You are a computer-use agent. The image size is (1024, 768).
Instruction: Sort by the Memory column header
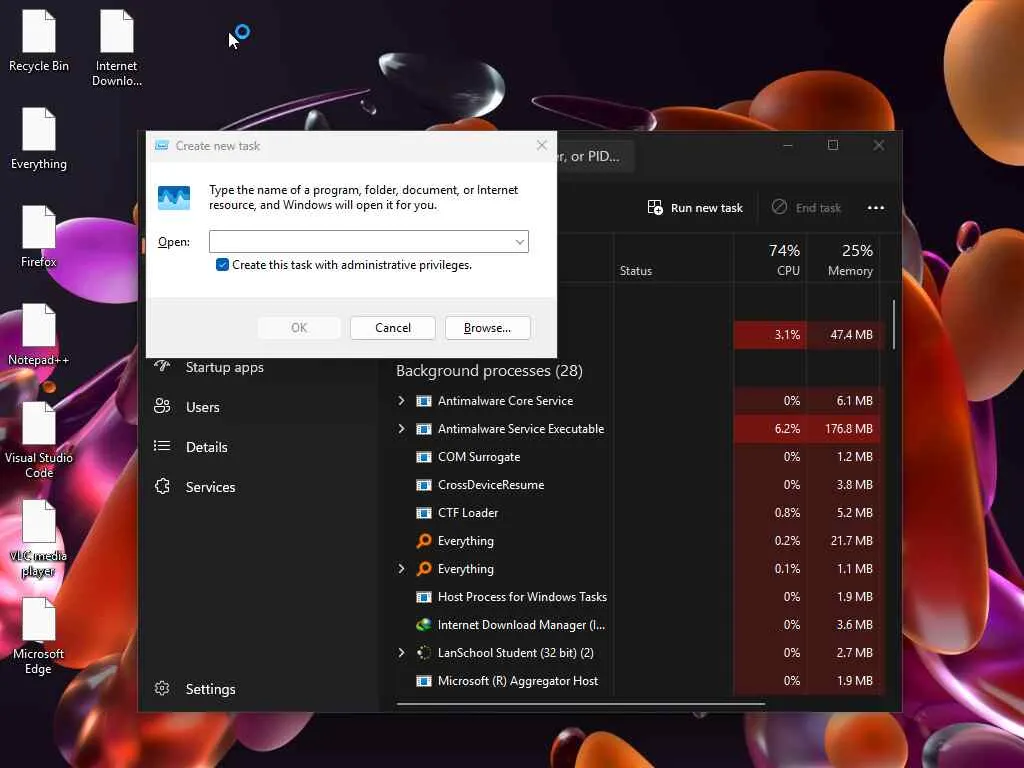[x=842, y=259]
